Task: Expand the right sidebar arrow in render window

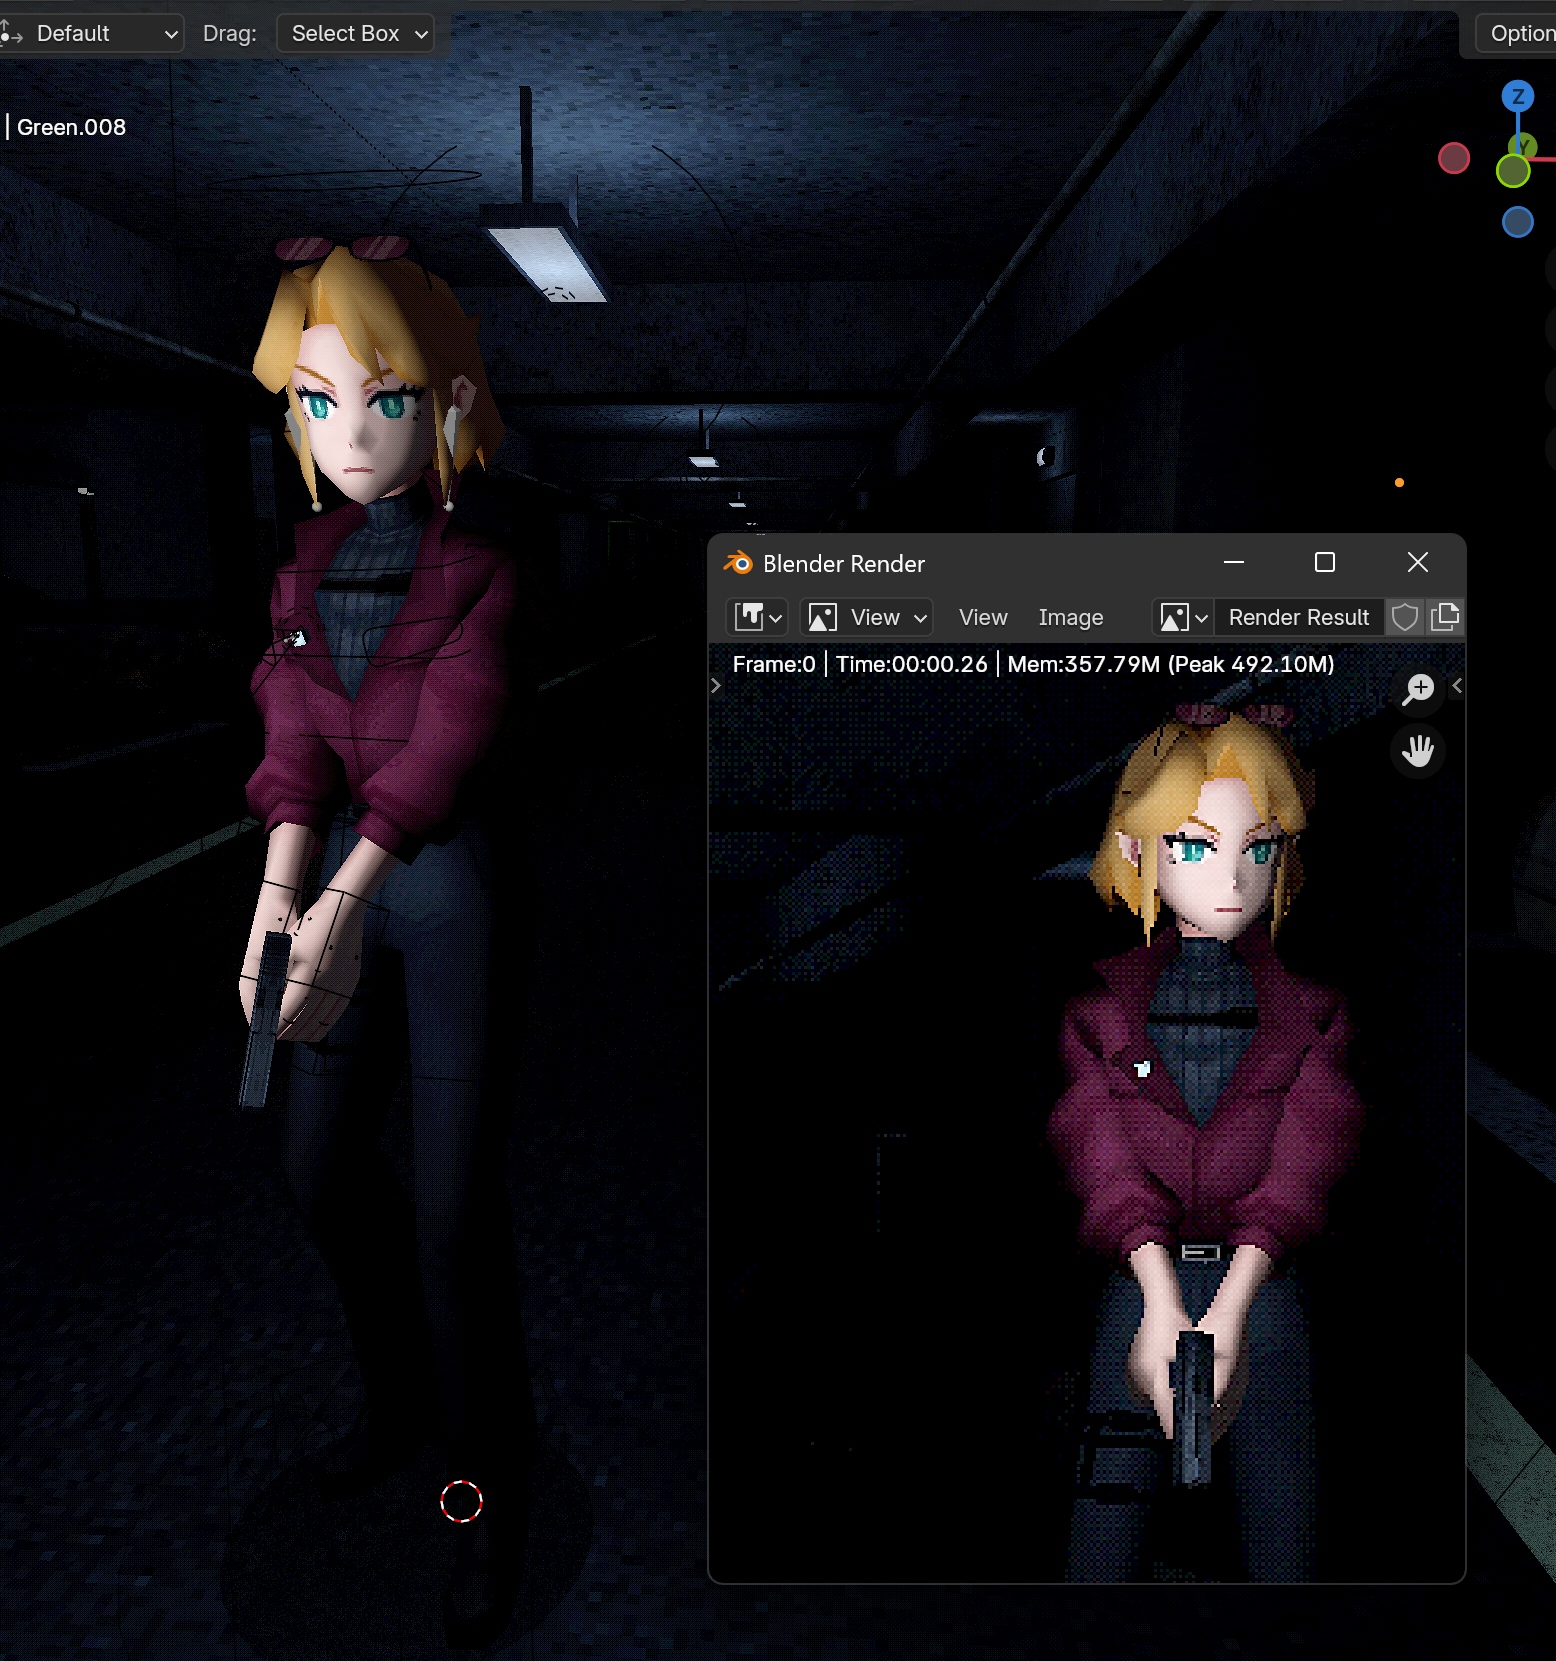Action: click(1457, 686)
